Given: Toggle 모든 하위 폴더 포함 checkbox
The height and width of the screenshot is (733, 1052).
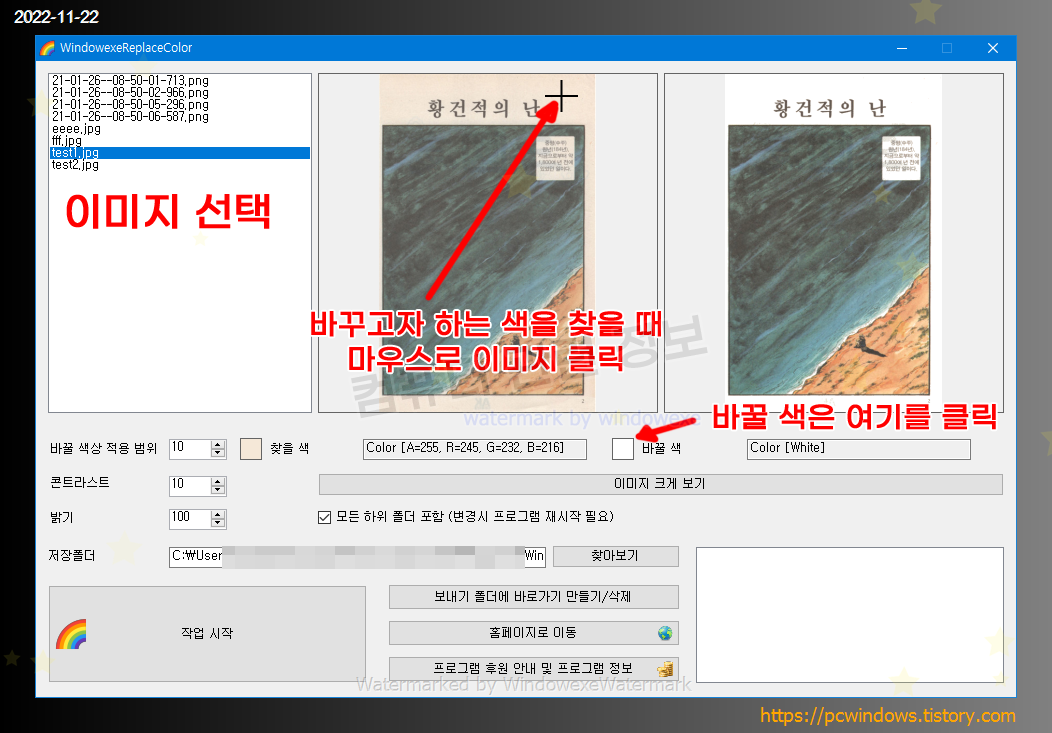Looking at the screenshot, I should [x=325, y=517].
